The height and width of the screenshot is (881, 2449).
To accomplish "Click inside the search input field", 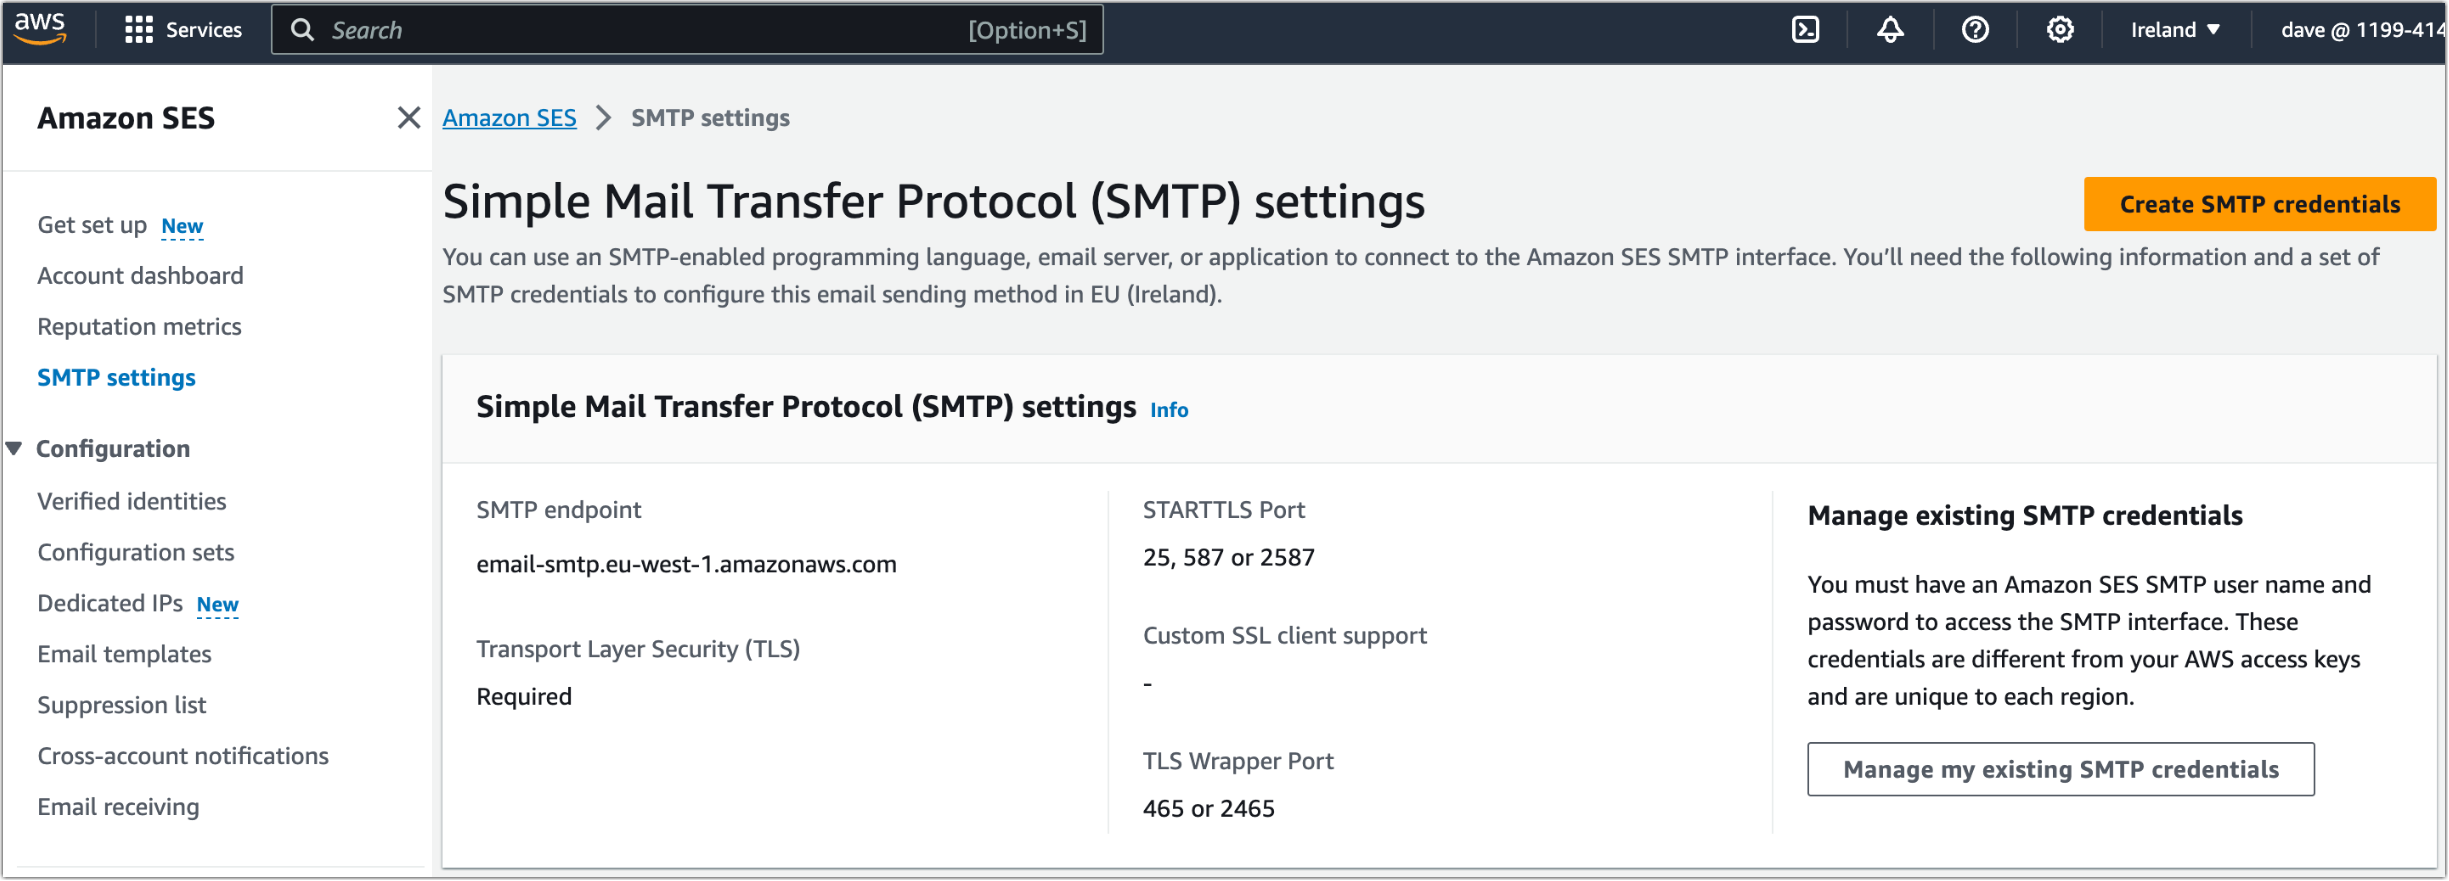I will [600, 30].
